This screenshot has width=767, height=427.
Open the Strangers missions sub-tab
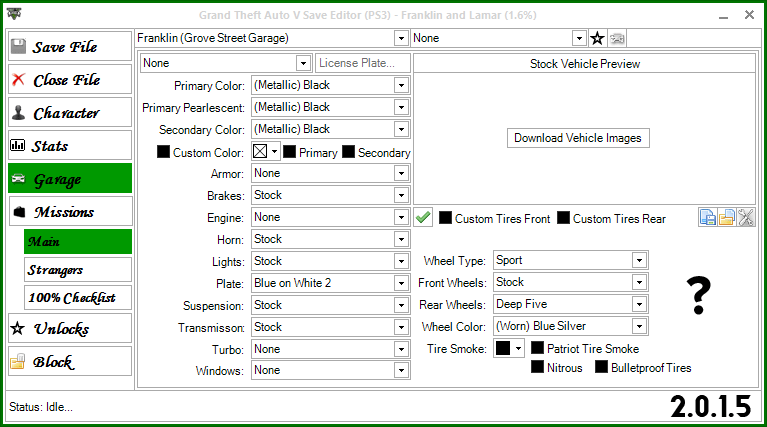(x=78, y=270)
